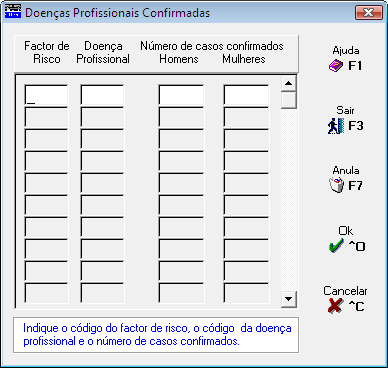Focus first-row Homens field
The width and height of the screenshot is (388, 368).
click(181, 95)
